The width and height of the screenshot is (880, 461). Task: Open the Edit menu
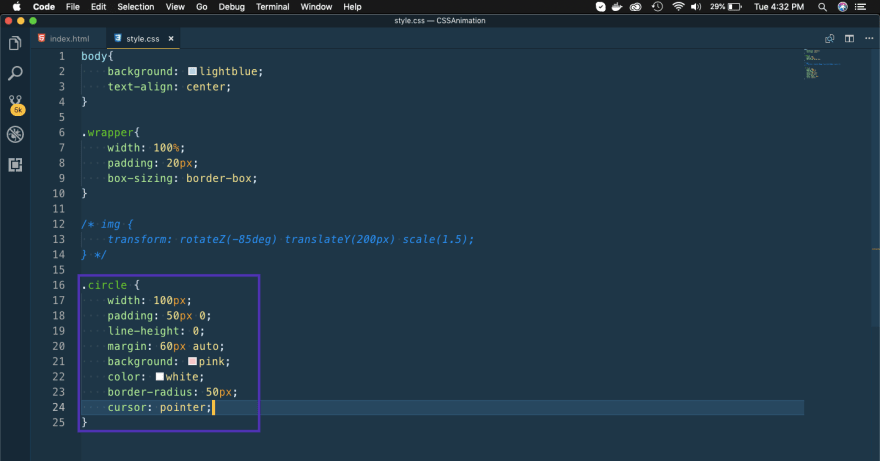tap(98, 7)
